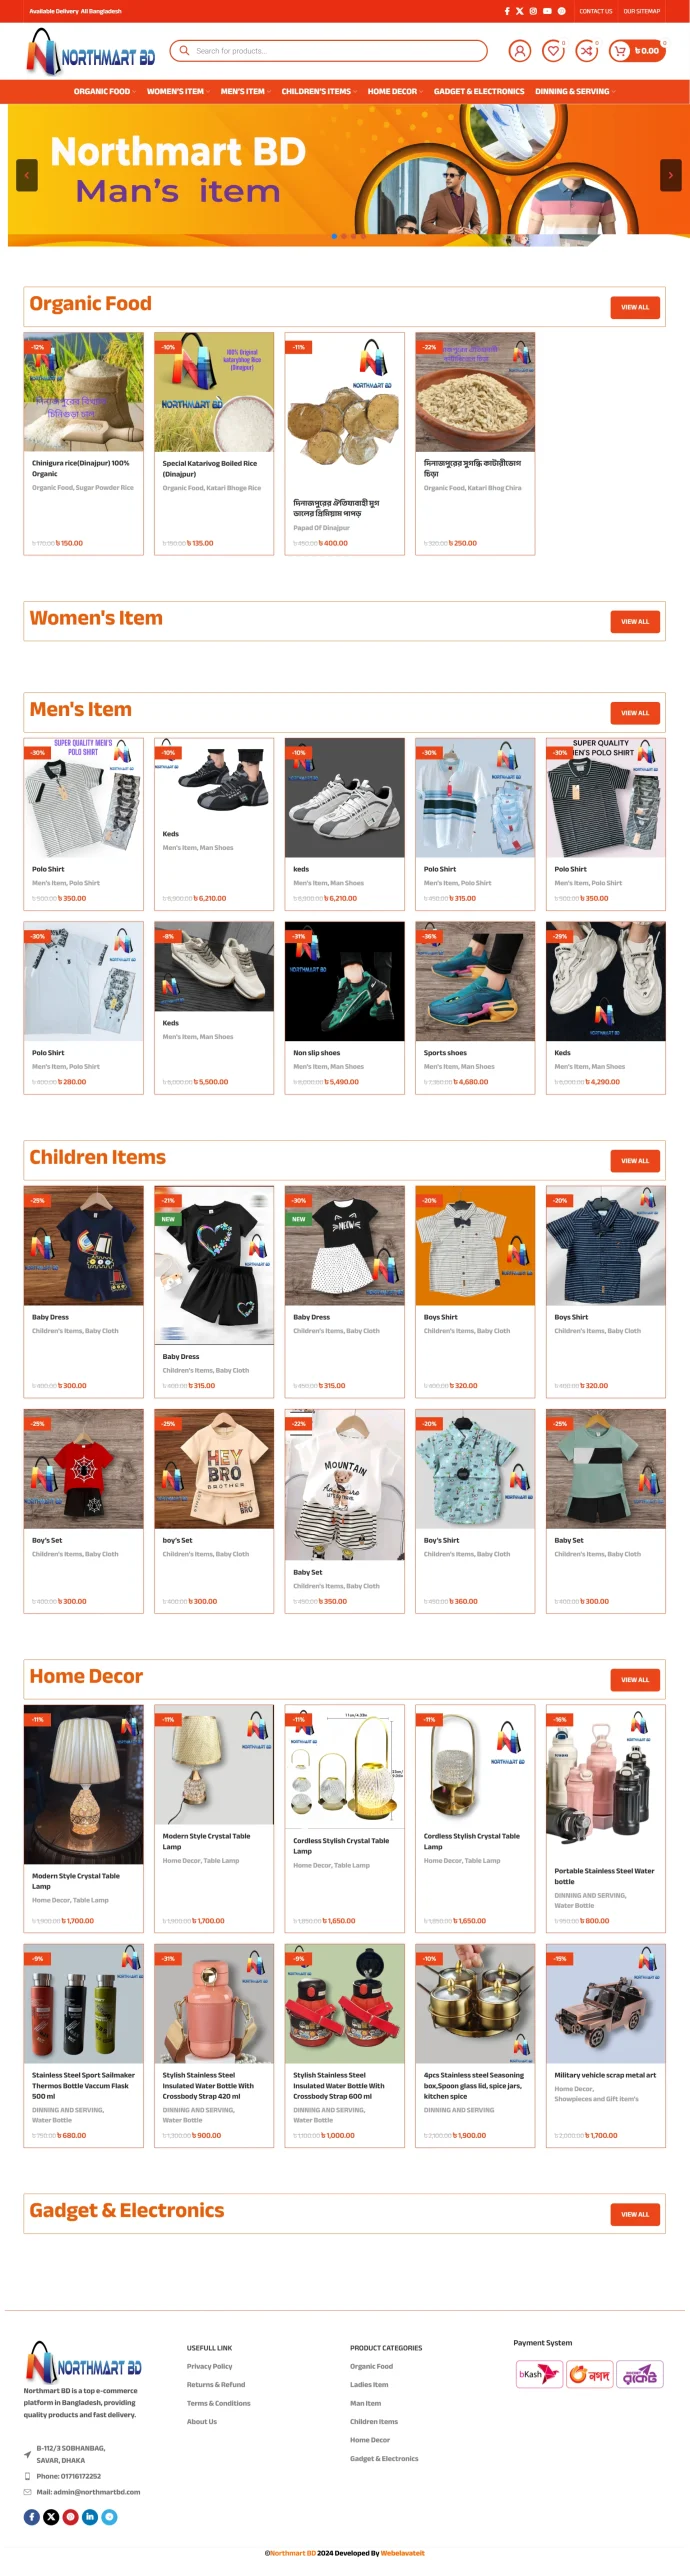Screen dimensions: 690x2560
Task: Open the user account icon in header
Action: tap(519, 50)
